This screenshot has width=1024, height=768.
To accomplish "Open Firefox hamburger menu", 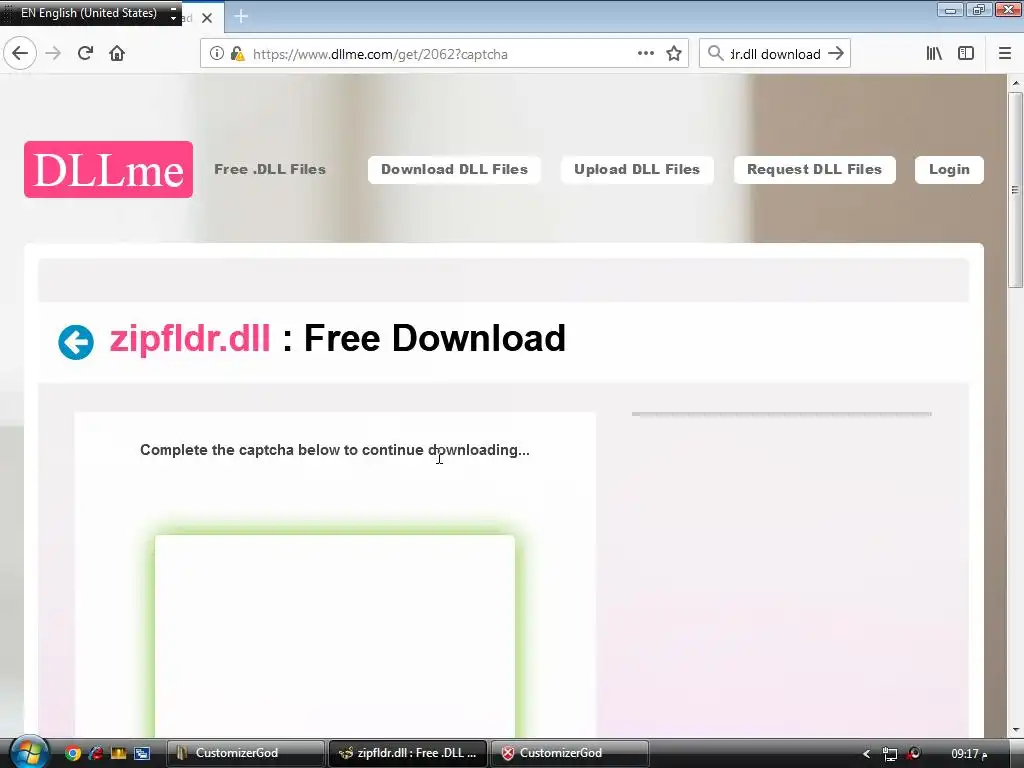I will (1005, 54).
